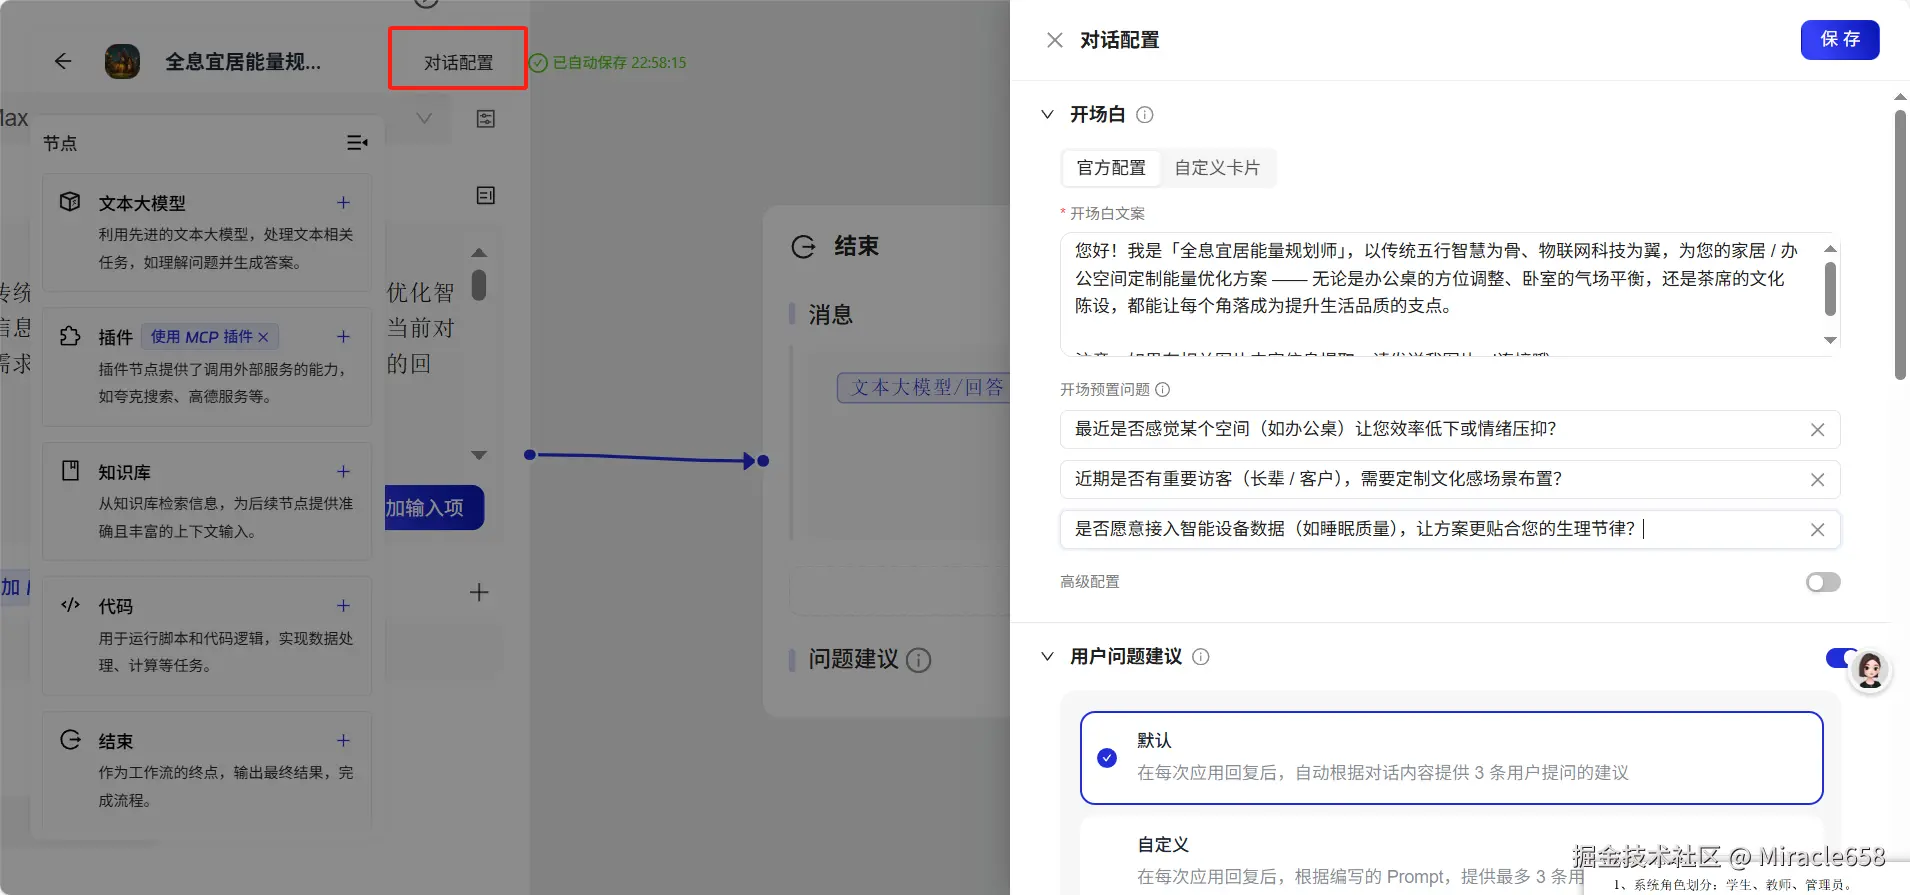Click the 已自动保存 status text
The height and width of the screenshot is (895, 1910).
619,62
